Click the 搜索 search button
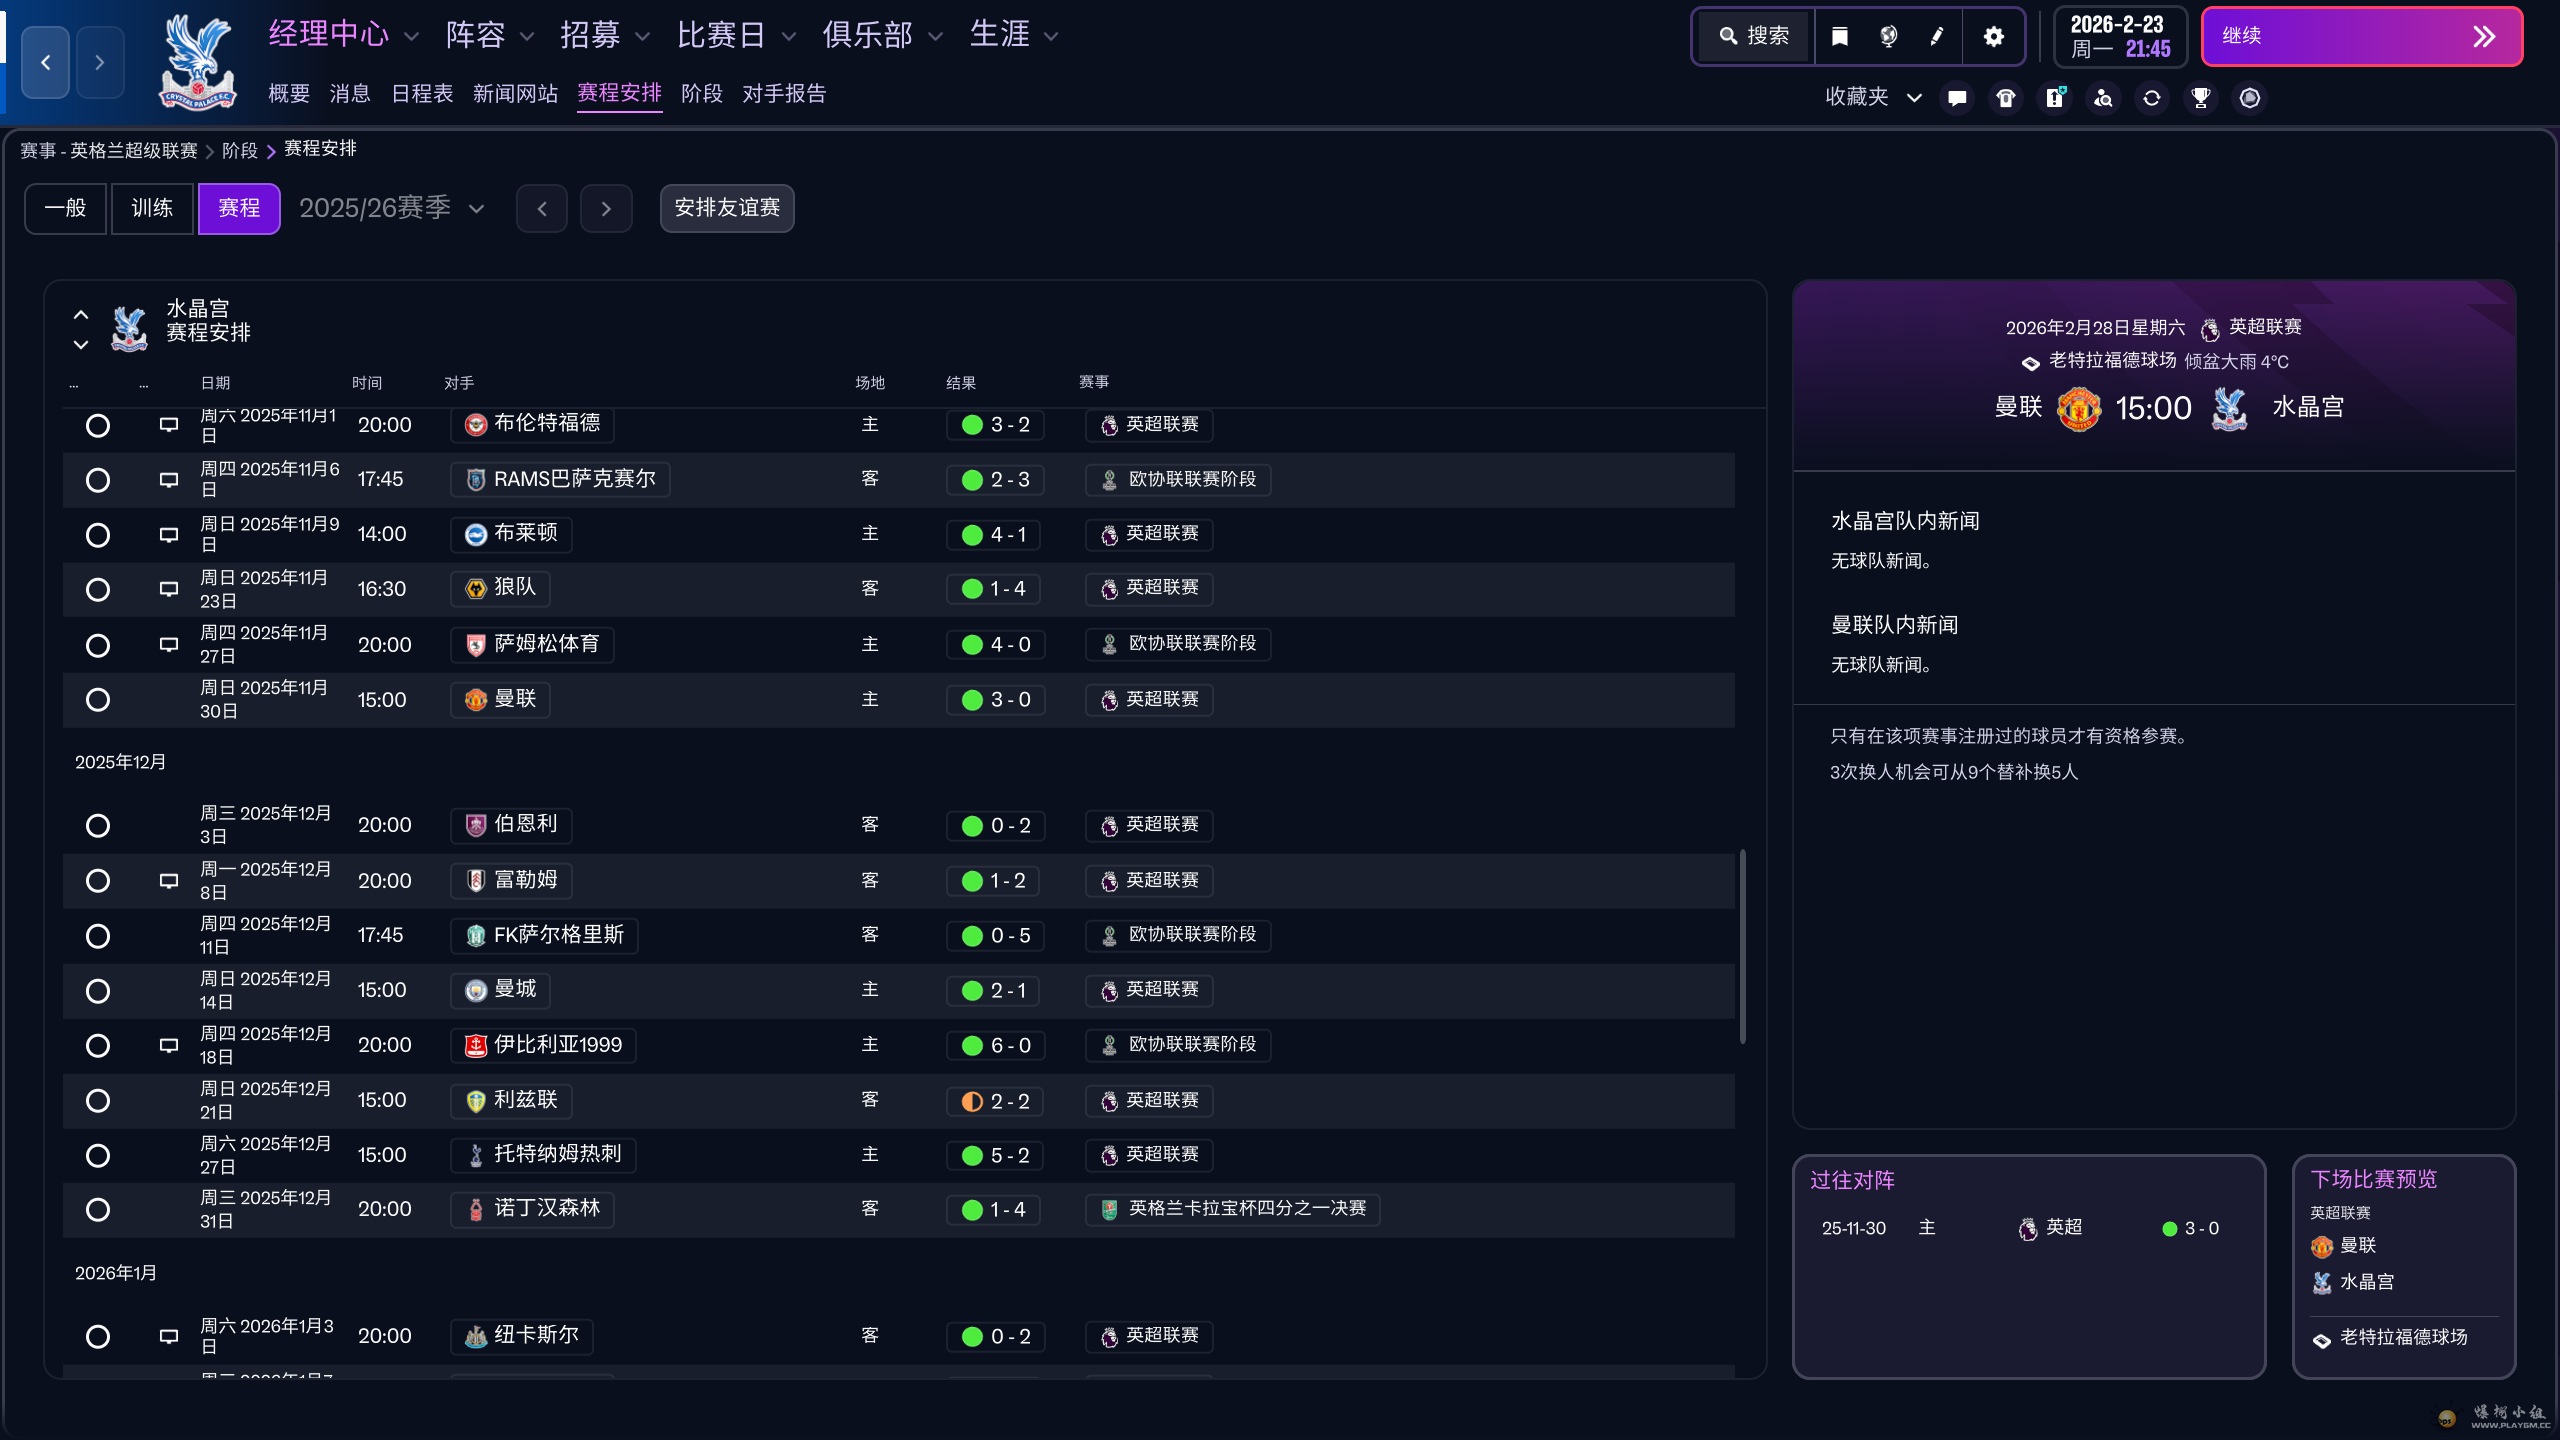The image size is (2560, 1440). coord(1755,37)
